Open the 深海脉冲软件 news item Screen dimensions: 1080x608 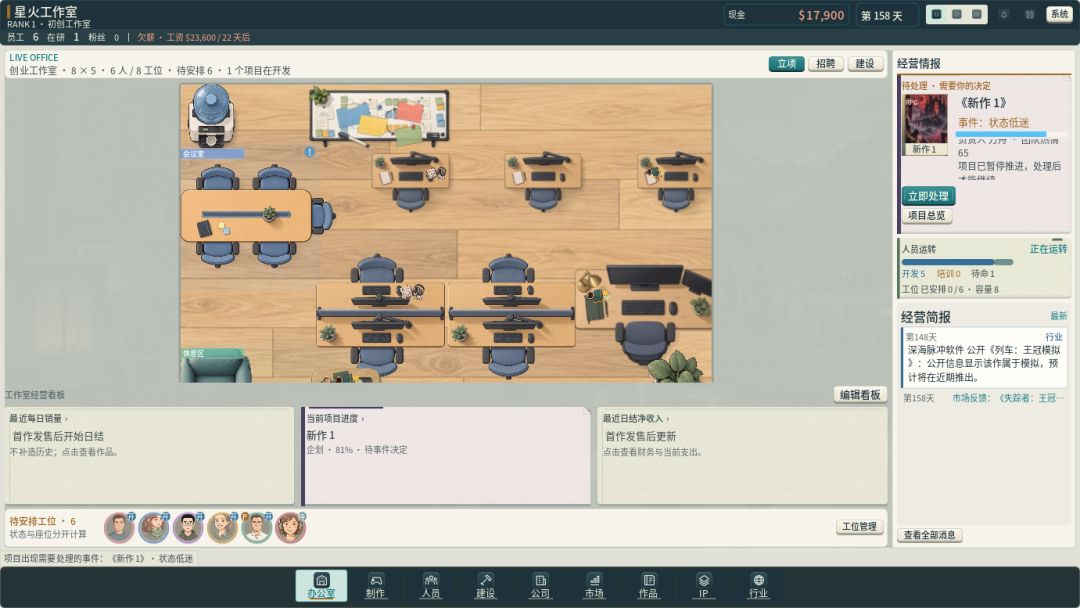[x=984, y=357]
